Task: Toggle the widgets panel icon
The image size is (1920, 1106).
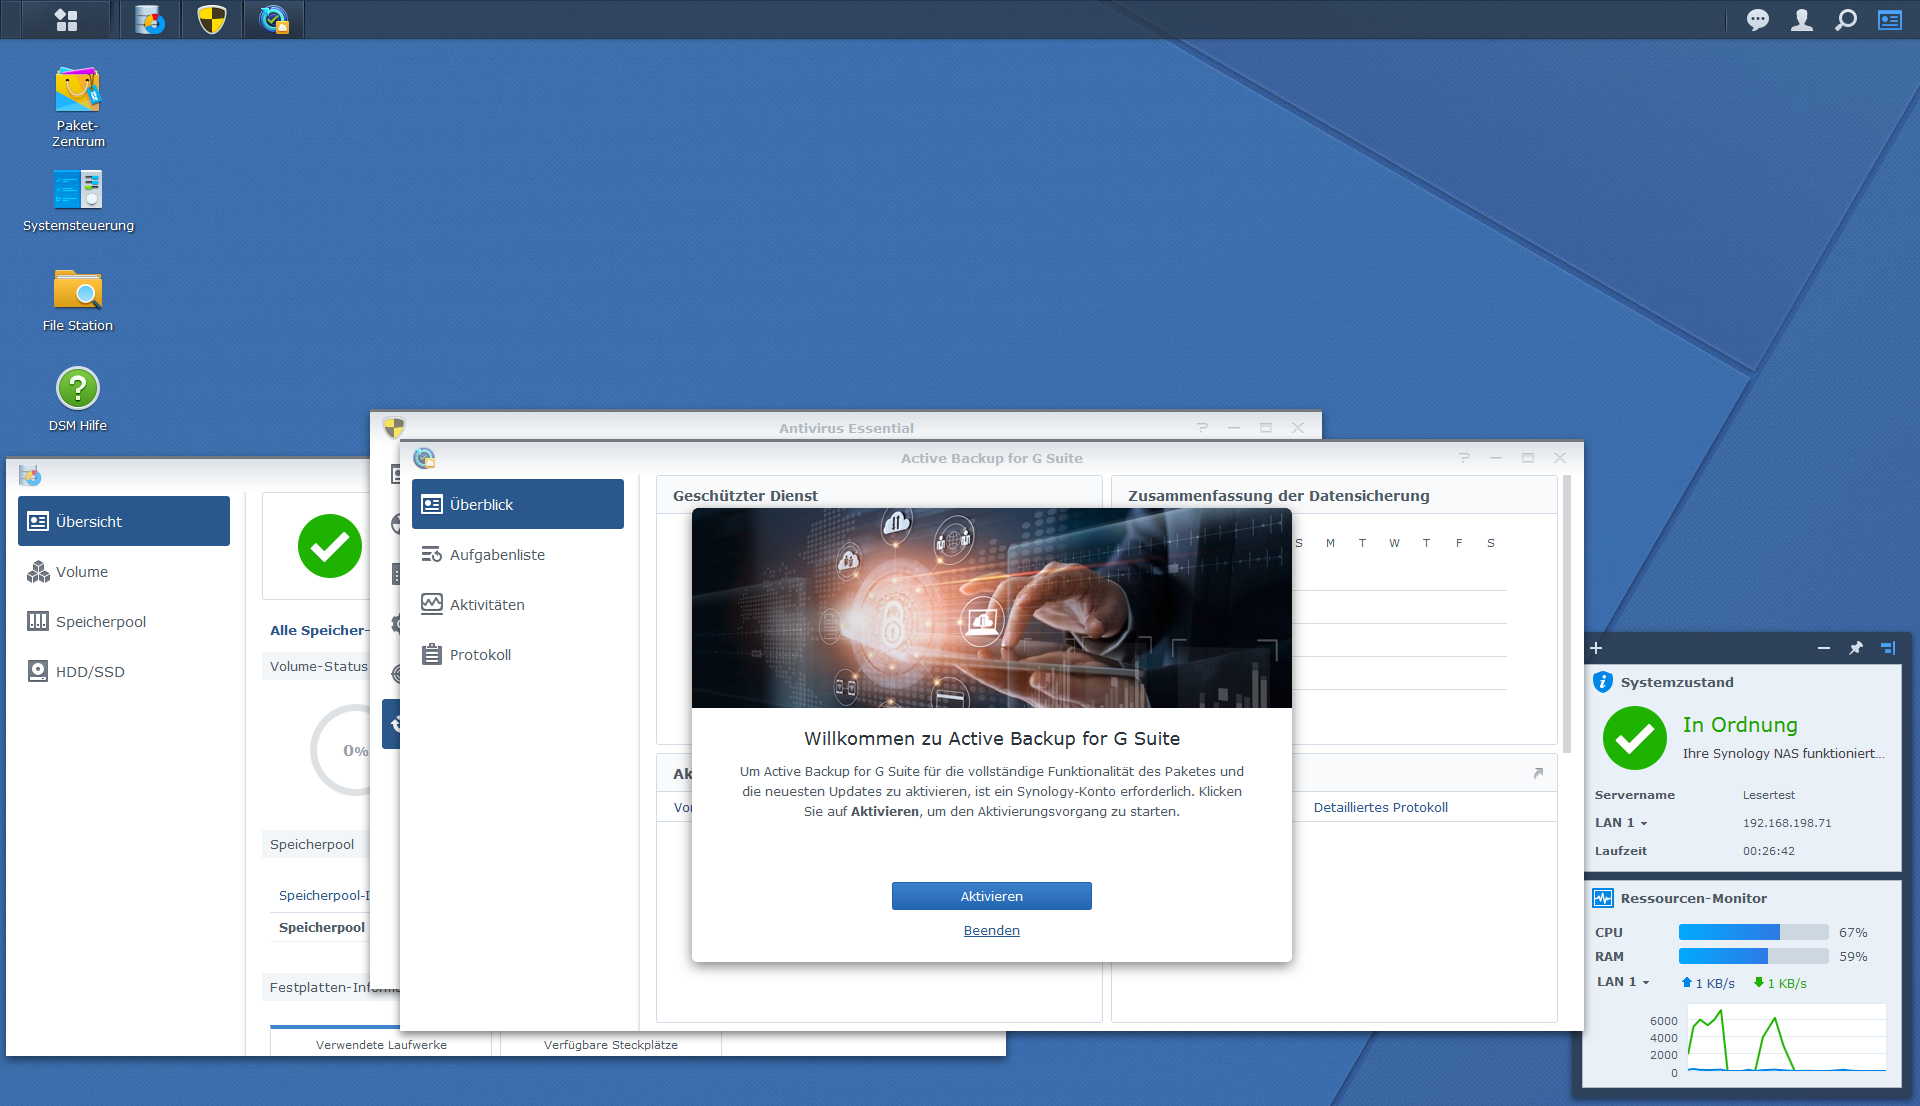Action: (x=1889, y=20)
